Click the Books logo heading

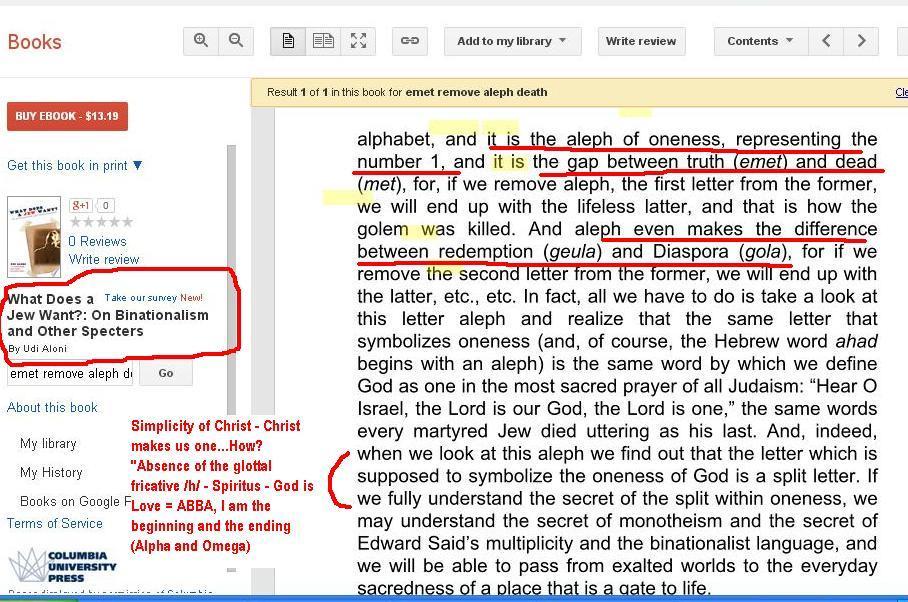[35, 42]
